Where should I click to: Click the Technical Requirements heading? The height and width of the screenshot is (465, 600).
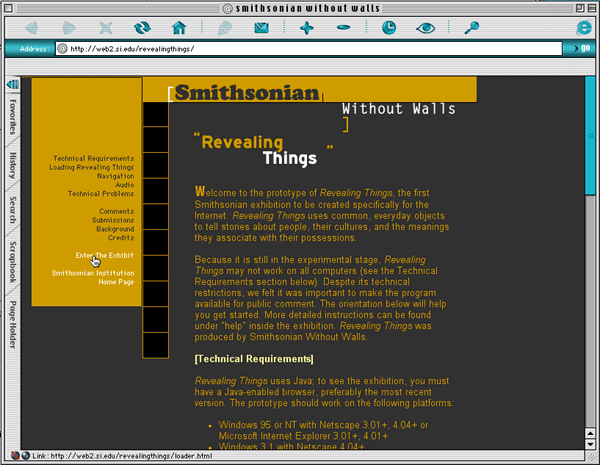tap(254, 359)
